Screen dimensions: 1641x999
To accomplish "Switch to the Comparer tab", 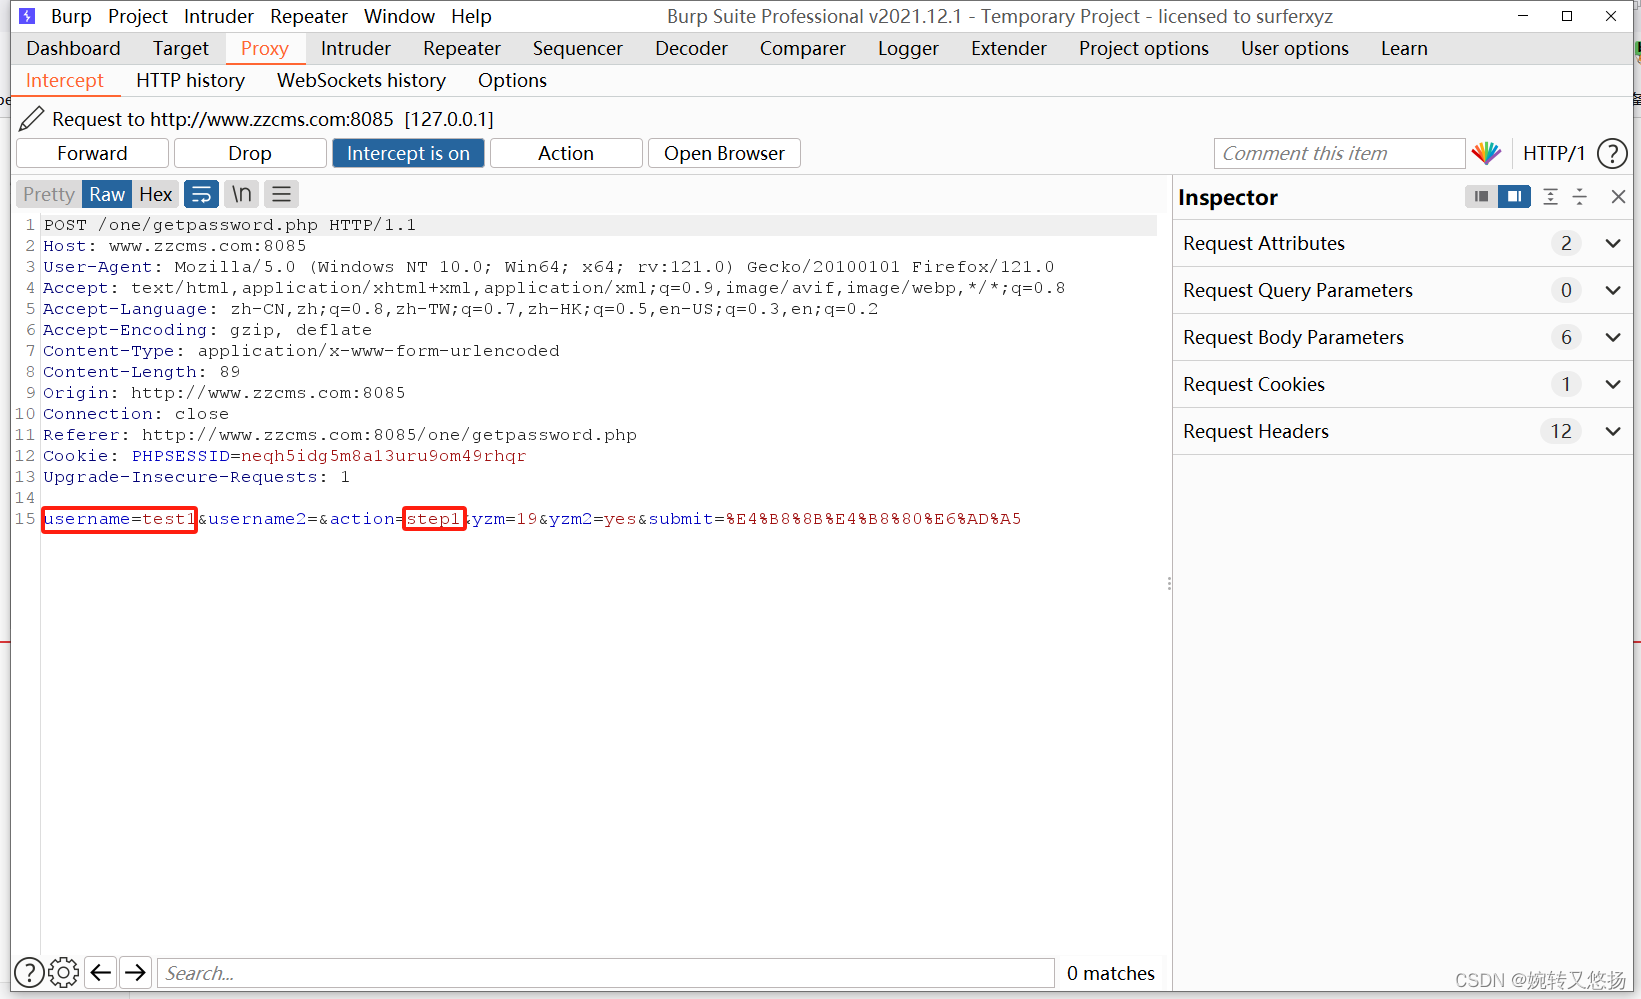I will pos(802,48).
